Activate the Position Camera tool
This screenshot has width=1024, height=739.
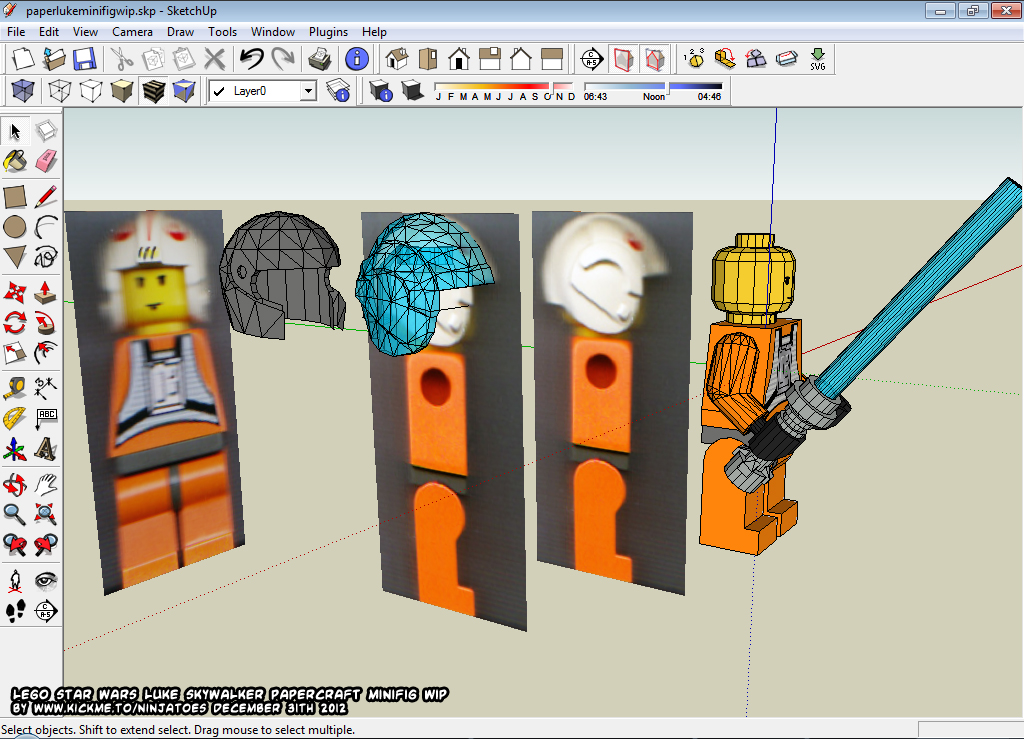(x=15, y=580)
